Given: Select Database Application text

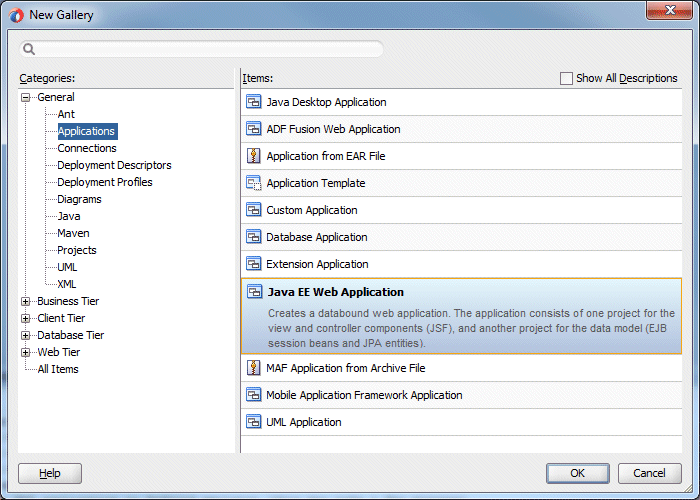Looking at the screenshot, I should [317, 237].
